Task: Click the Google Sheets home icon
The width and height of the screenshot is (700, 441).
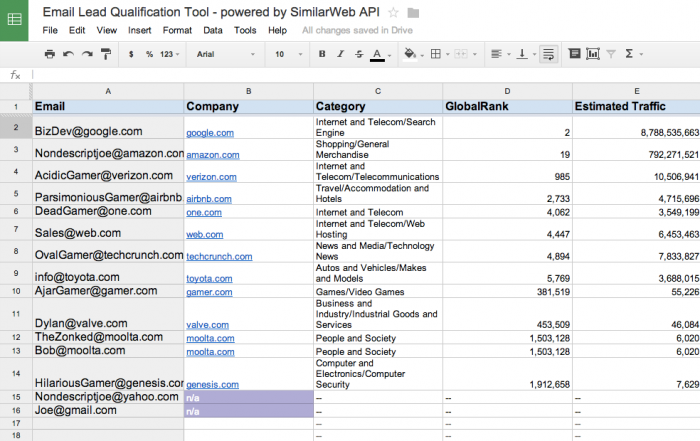Action: (x=14, y=20)
